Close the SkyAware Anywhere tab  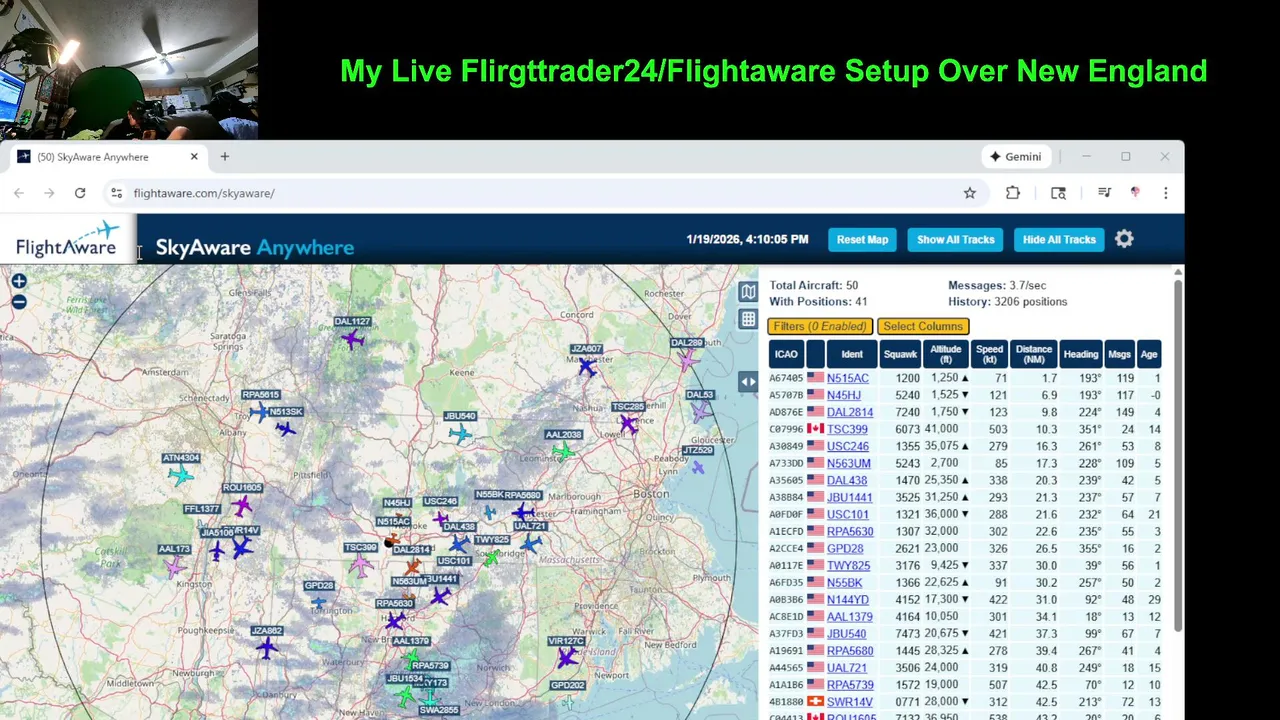pyautogui.click(x=194, y=157)
